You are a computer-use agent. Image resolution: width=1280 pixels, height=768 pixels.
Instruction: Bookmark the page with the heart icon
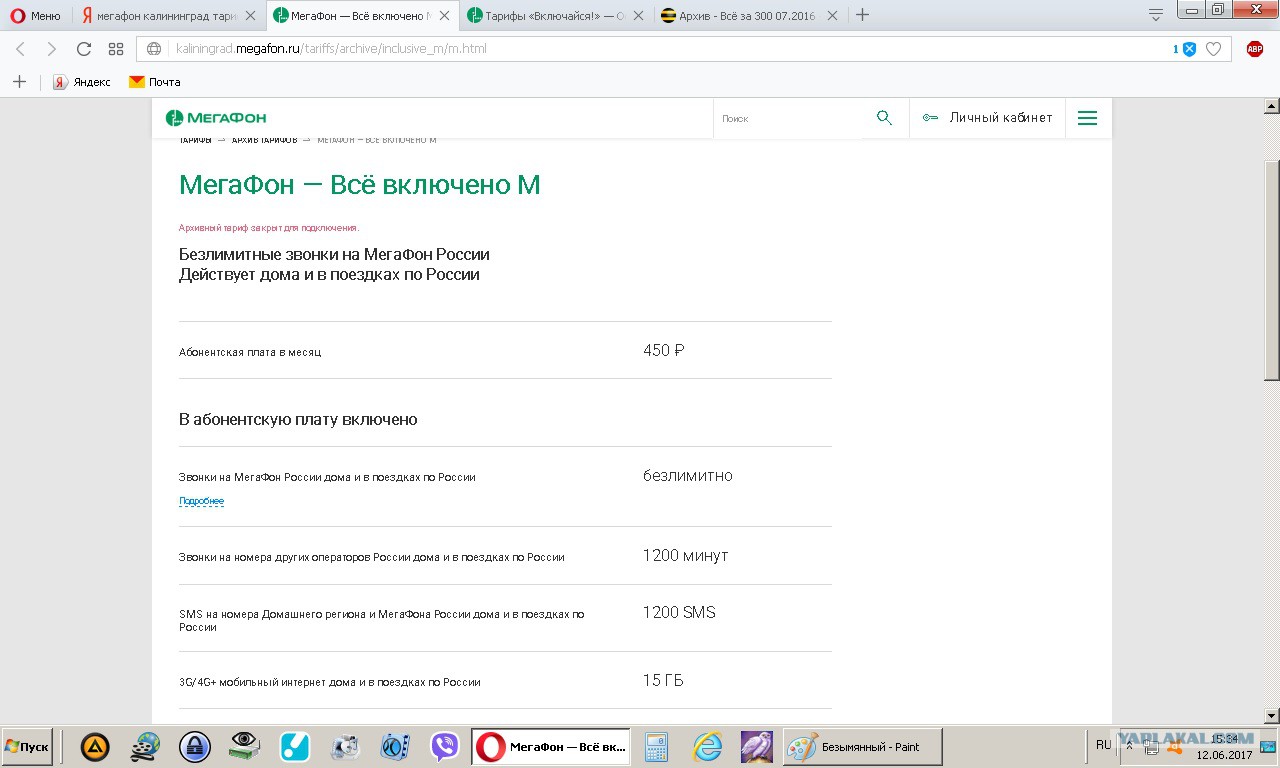coord(1213,49)
